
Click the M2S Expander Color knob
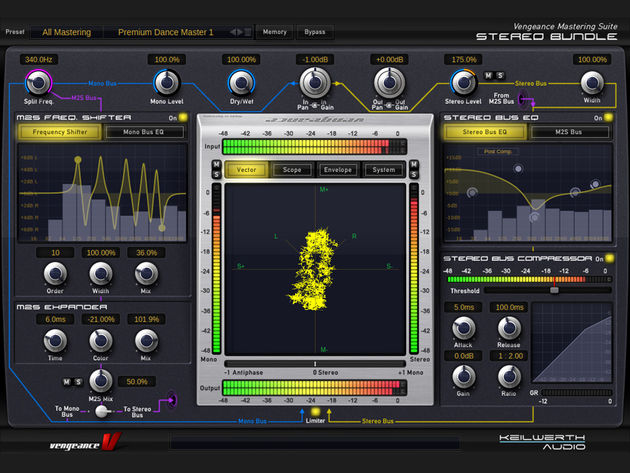click(100, 341)
